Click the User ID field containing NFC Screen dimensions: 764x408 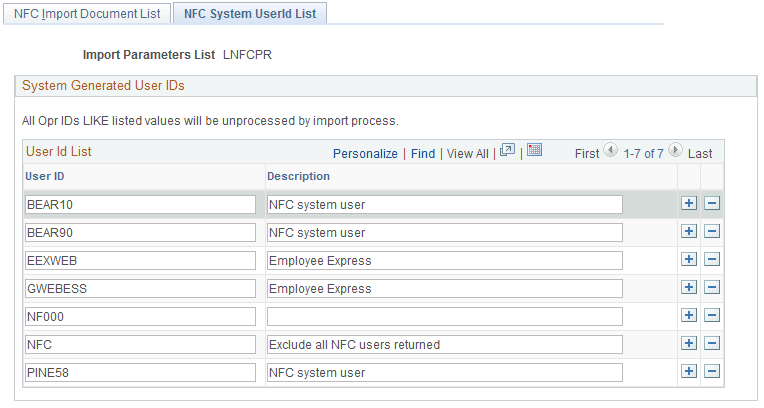[x=140, y=344]
